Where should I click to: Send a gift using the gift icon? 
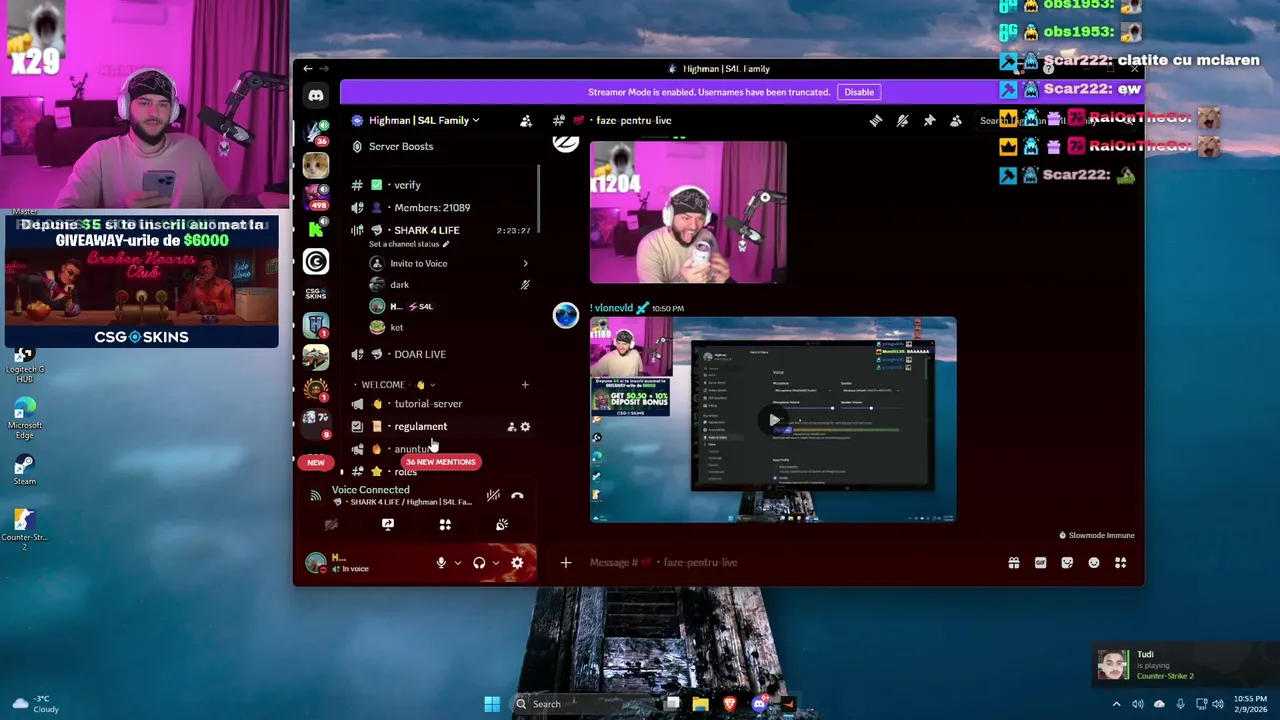[1013, 563]
